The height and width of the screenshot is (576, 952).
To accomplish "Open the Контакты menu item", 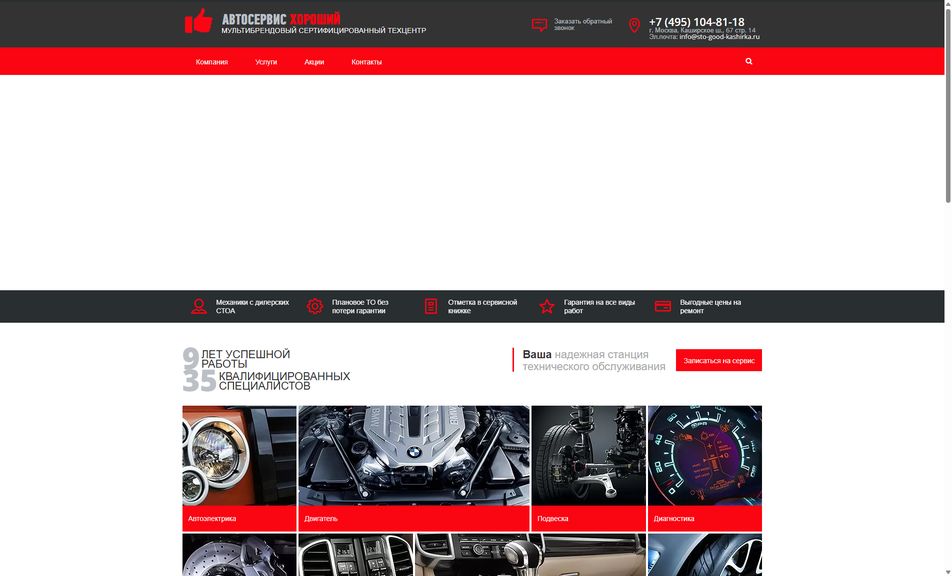I will [x=367, y=62].
